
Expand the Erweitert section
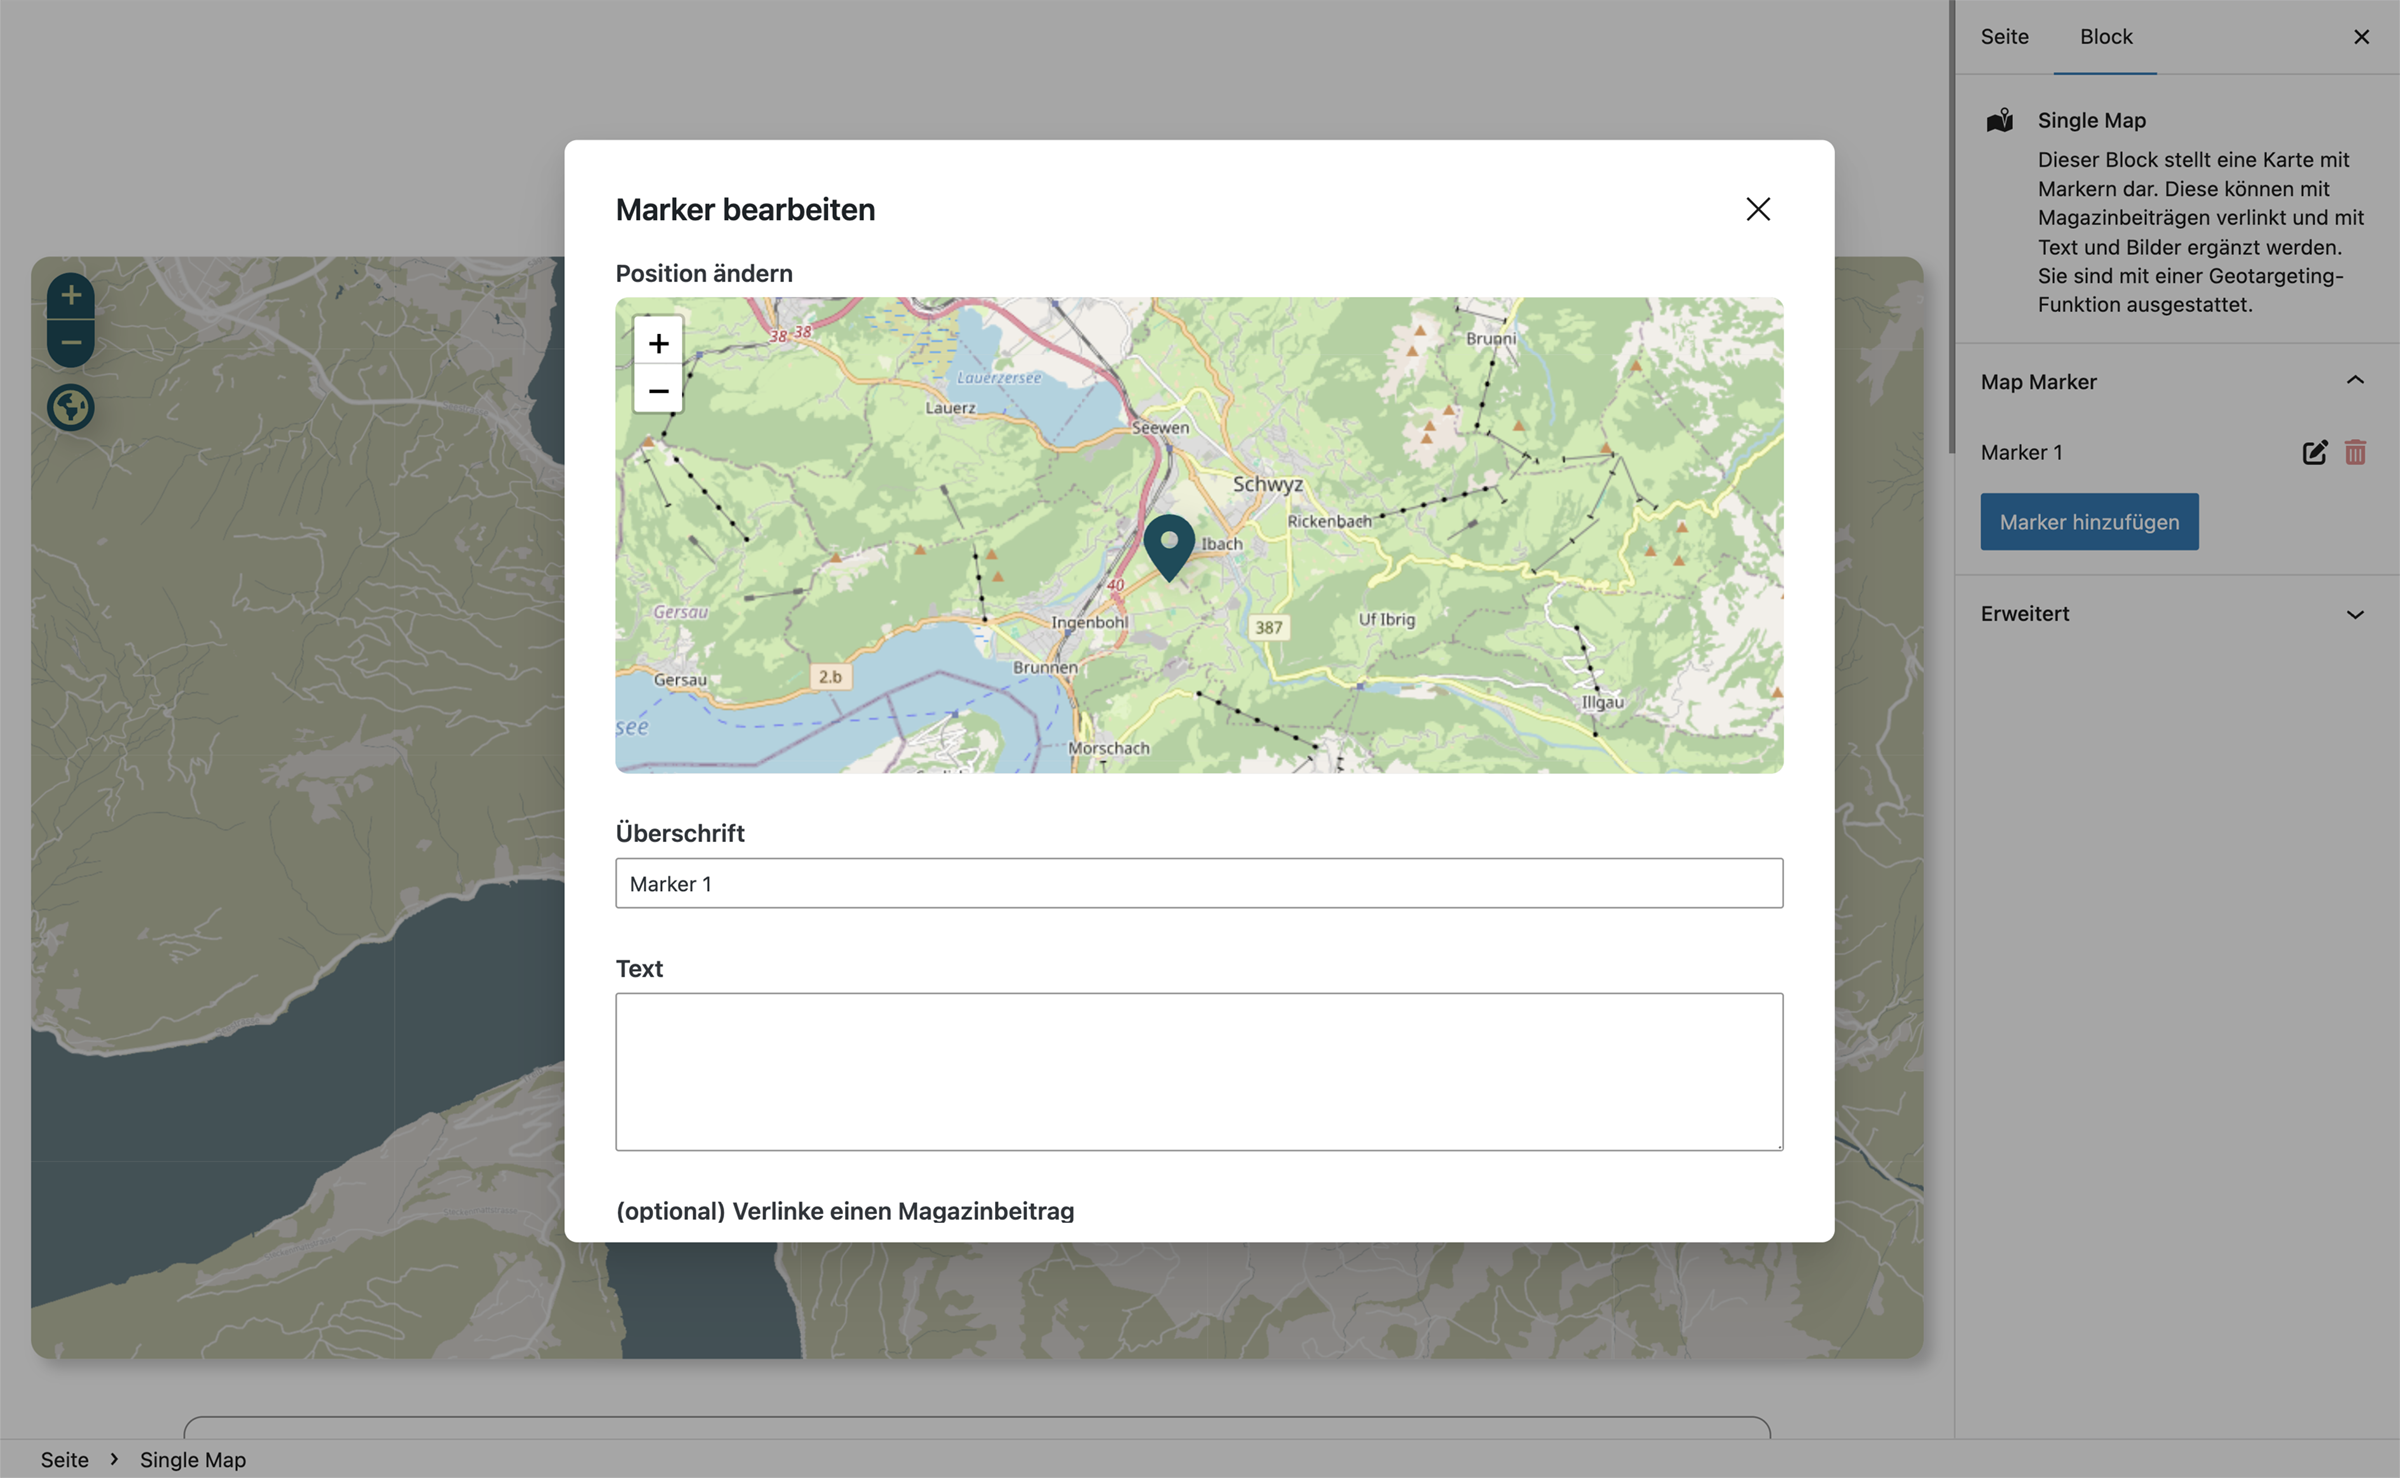point(2355,614)
